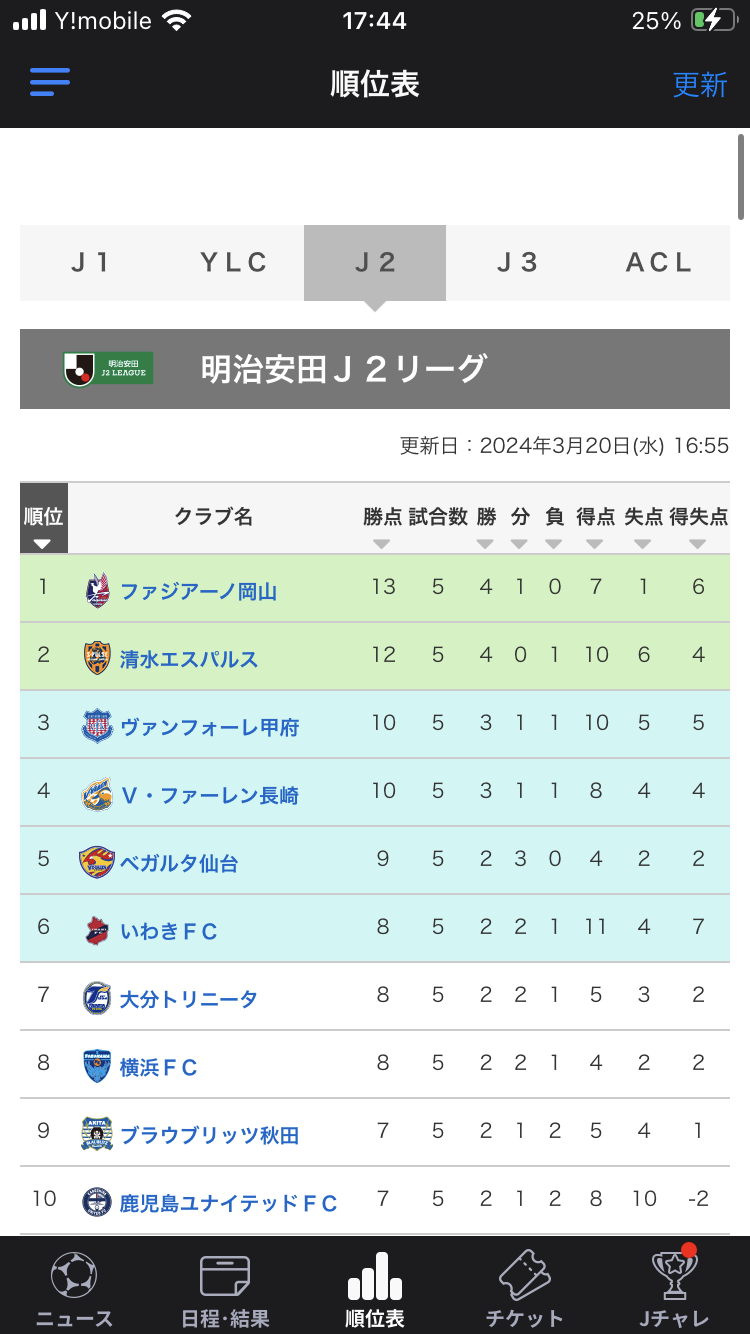750x1334 pixels.
Task: Click the vertical scrollbar on right
Action: pos(741,176)
